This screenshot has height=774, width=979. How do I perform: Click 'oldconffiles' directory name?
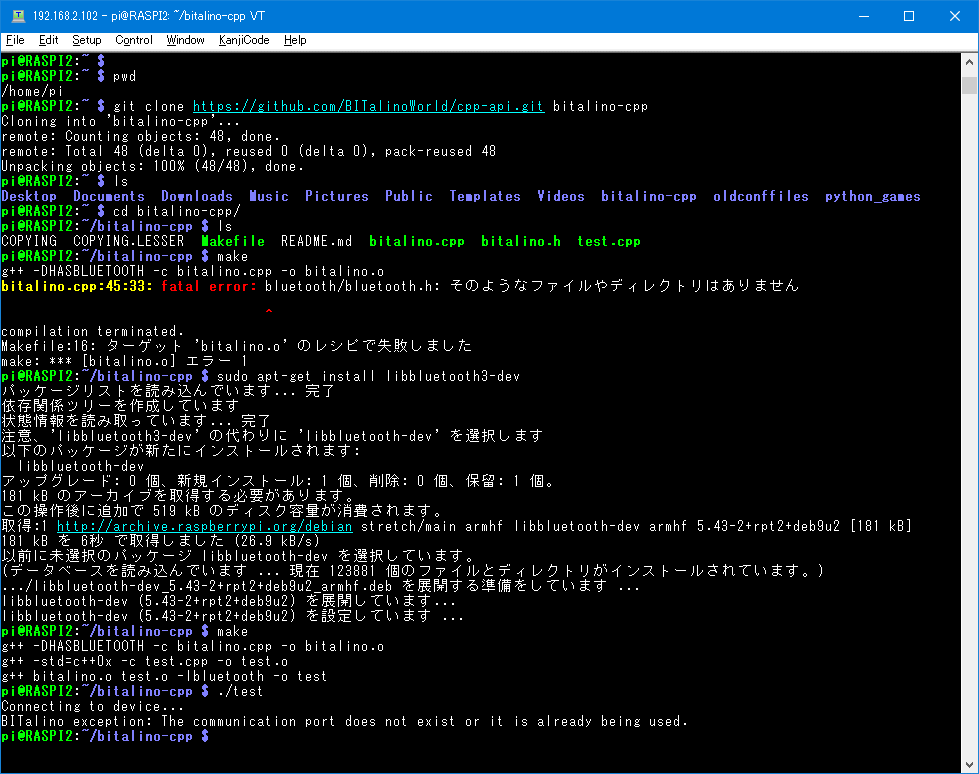pyautogui.click(x=760, y=196)
